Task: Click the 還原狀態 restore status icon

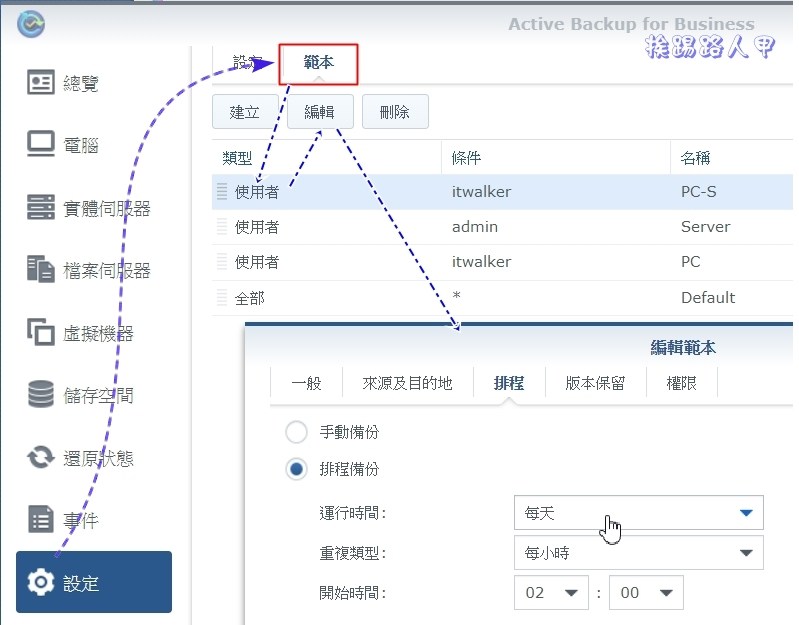Action: 41,457
